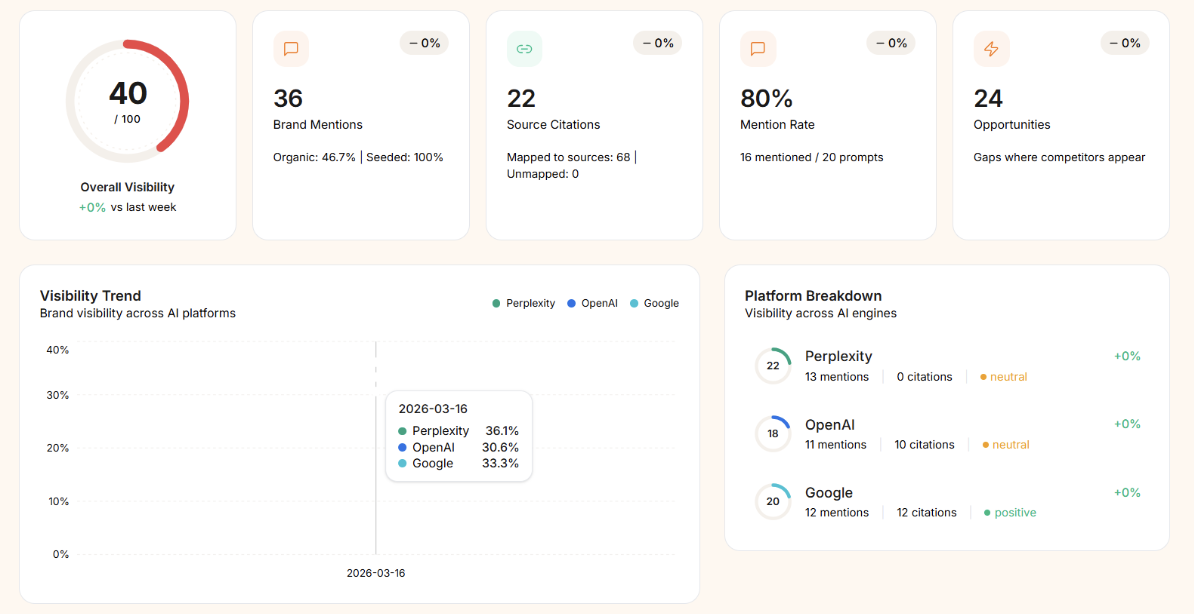
Task: Click the Mention Rate speech bubble icon
Action: pyautogui.click(x=758, y=49)
